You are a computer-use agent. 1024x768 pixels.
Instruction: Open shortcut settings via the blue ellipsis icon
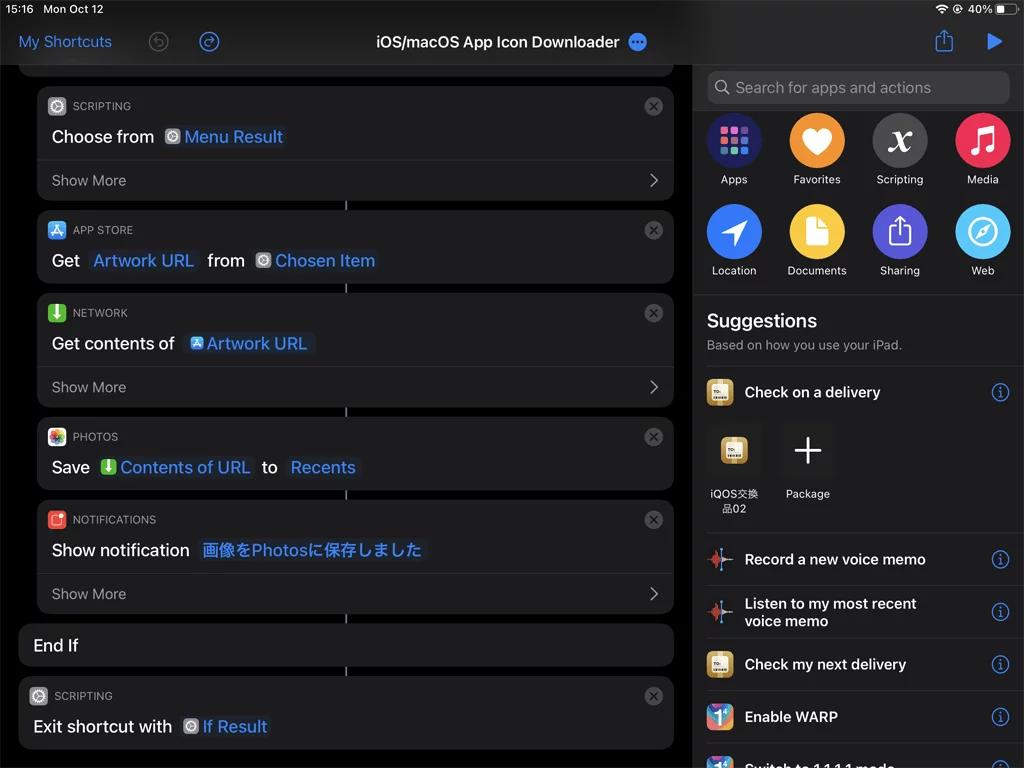[637, 42]
